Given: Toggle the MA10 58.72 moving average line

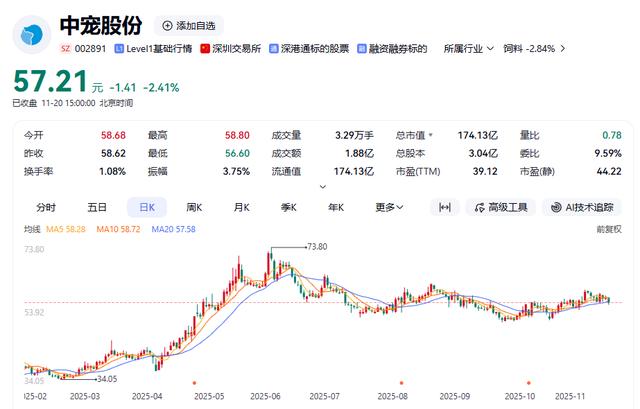Looking at the screenshot, I should click(x=118, y=229).
